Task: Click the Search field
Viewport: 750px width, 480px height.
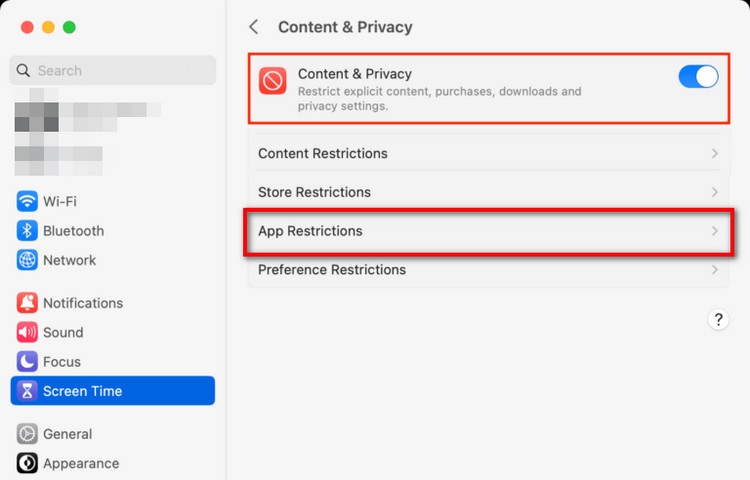Action: [x=113, y=70]
